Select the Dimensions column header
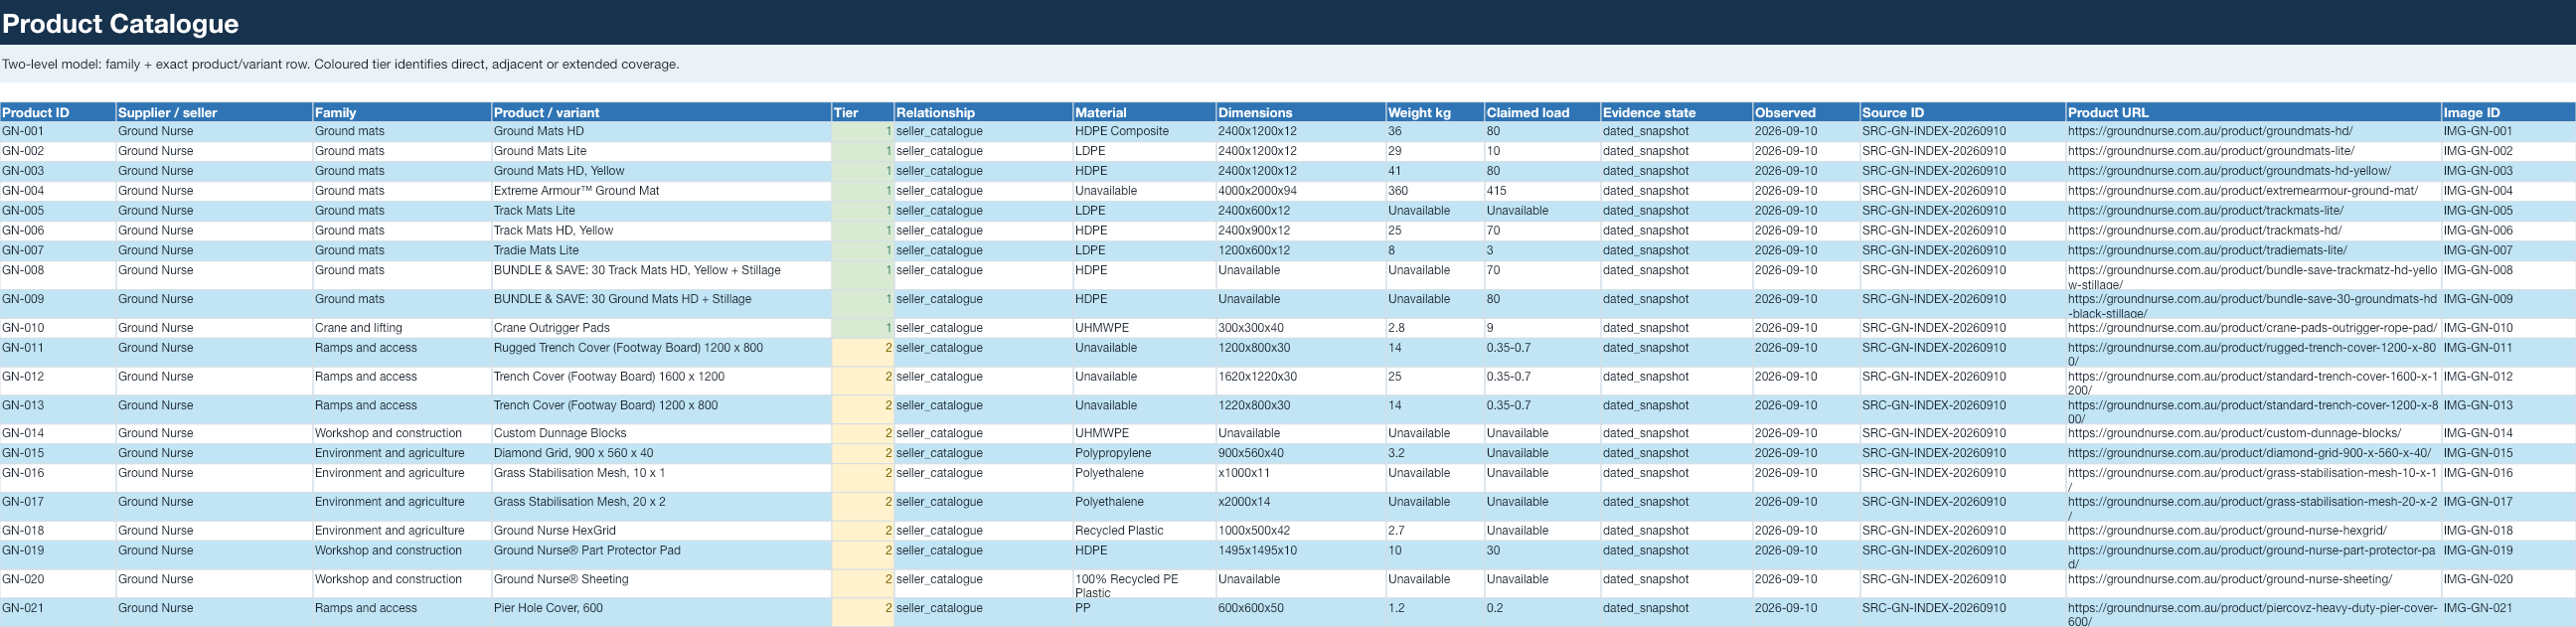 pos(1300,112)
